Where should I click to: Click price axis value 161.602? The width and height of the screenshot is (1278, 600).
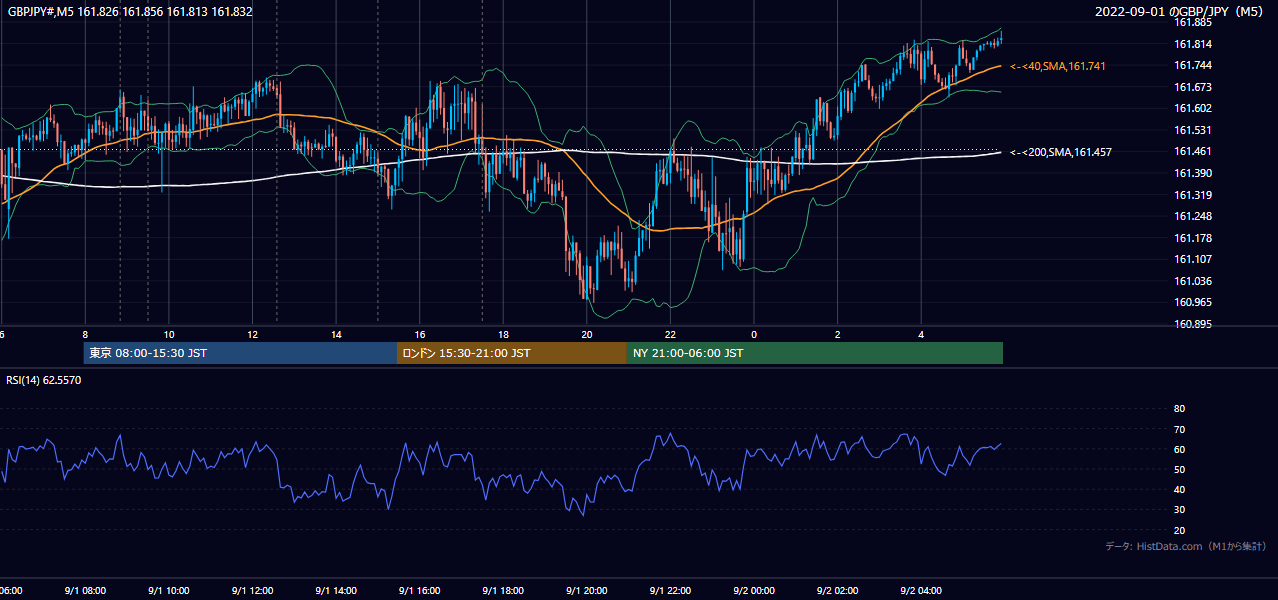[1193, 108]
